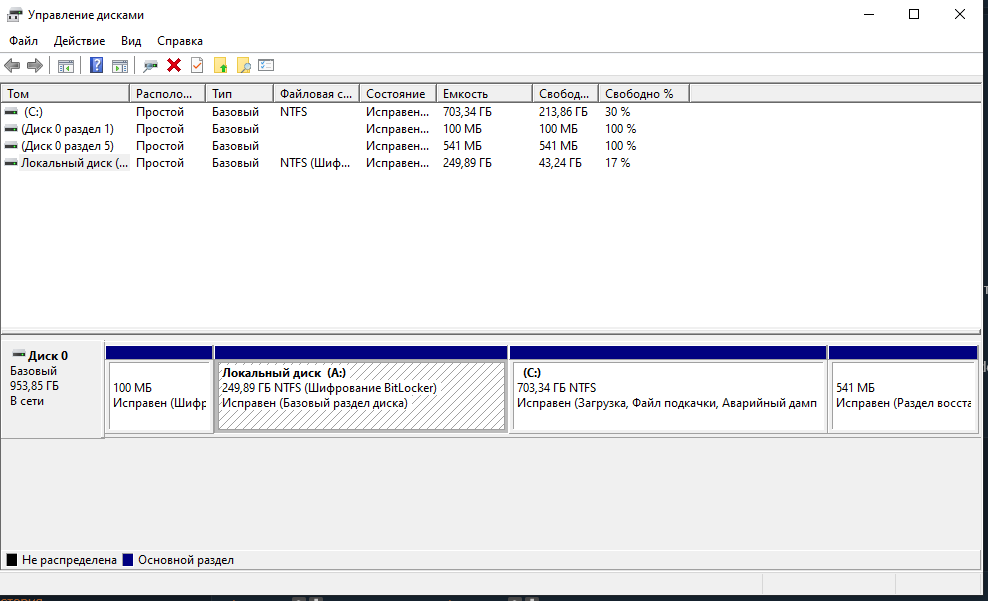Close the Disk Management window

point(960,14)
